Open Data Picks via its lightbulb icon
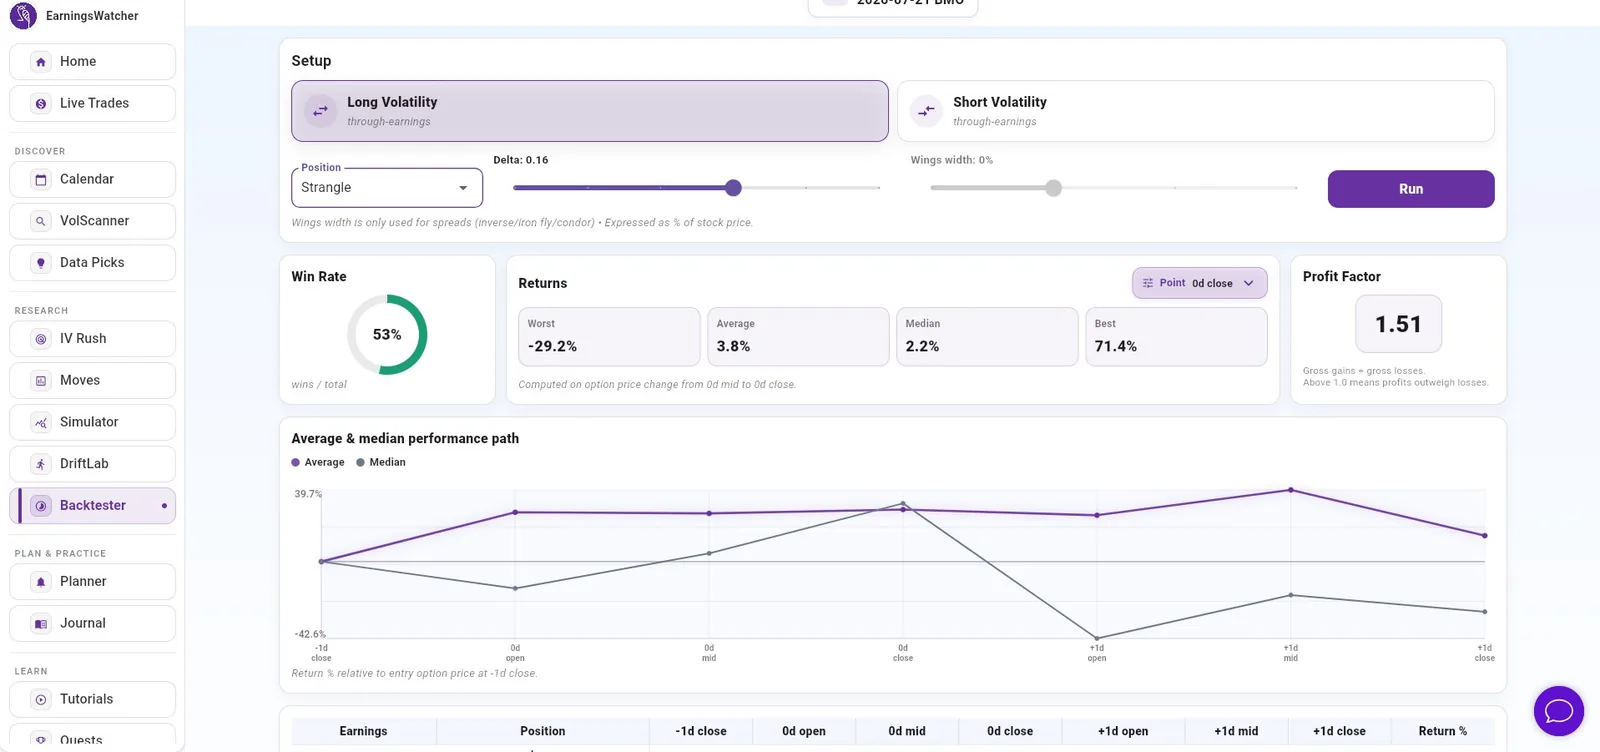The height and width of the screenshot is (752, 1600). [x=41, y=263]
